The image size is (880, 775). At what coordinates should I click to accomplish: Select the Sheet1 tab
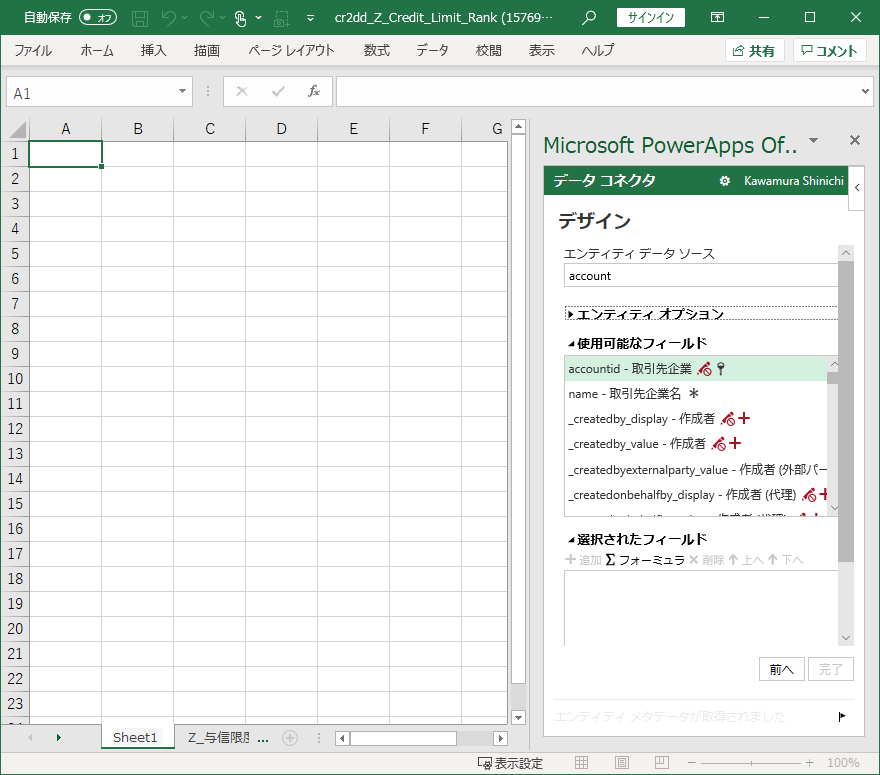click(135, 737)
